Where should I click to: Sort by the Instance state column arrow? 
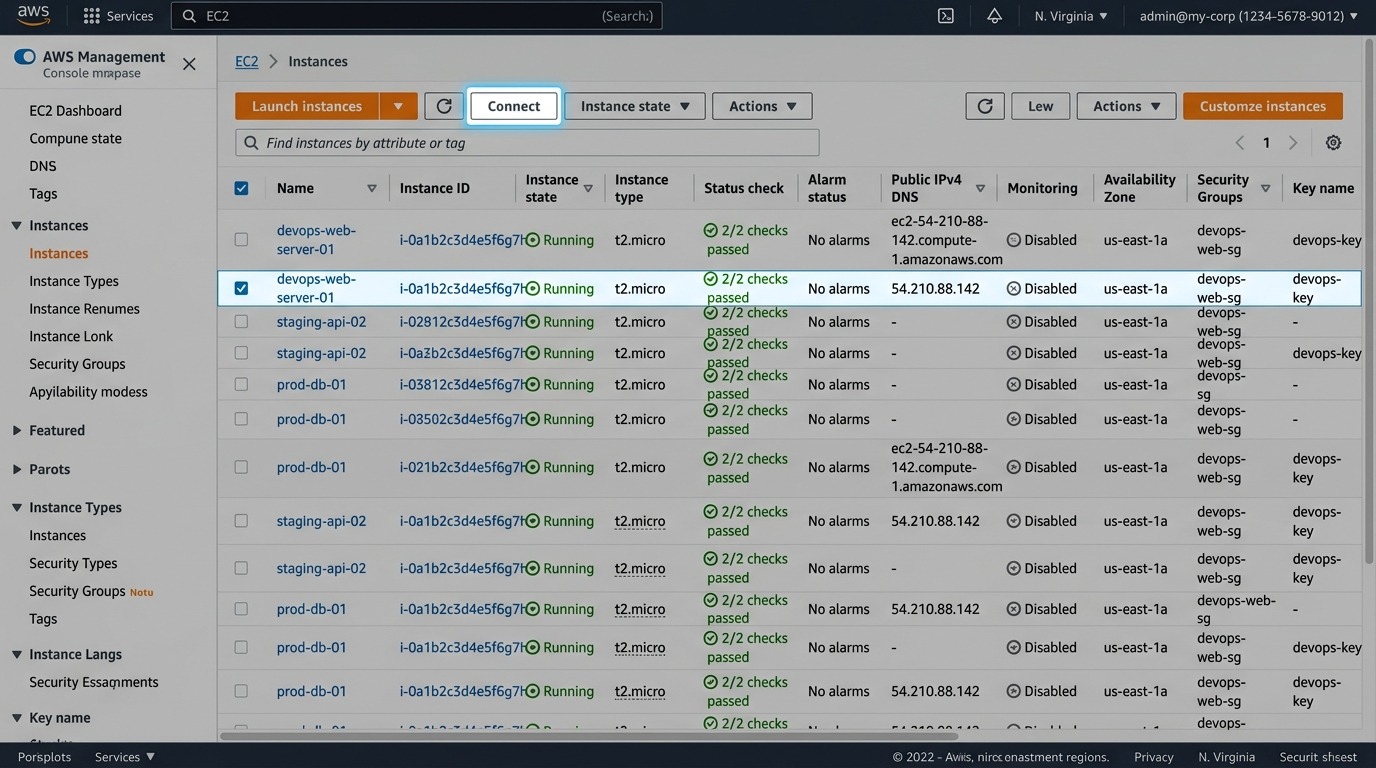[x=588, y=188]
